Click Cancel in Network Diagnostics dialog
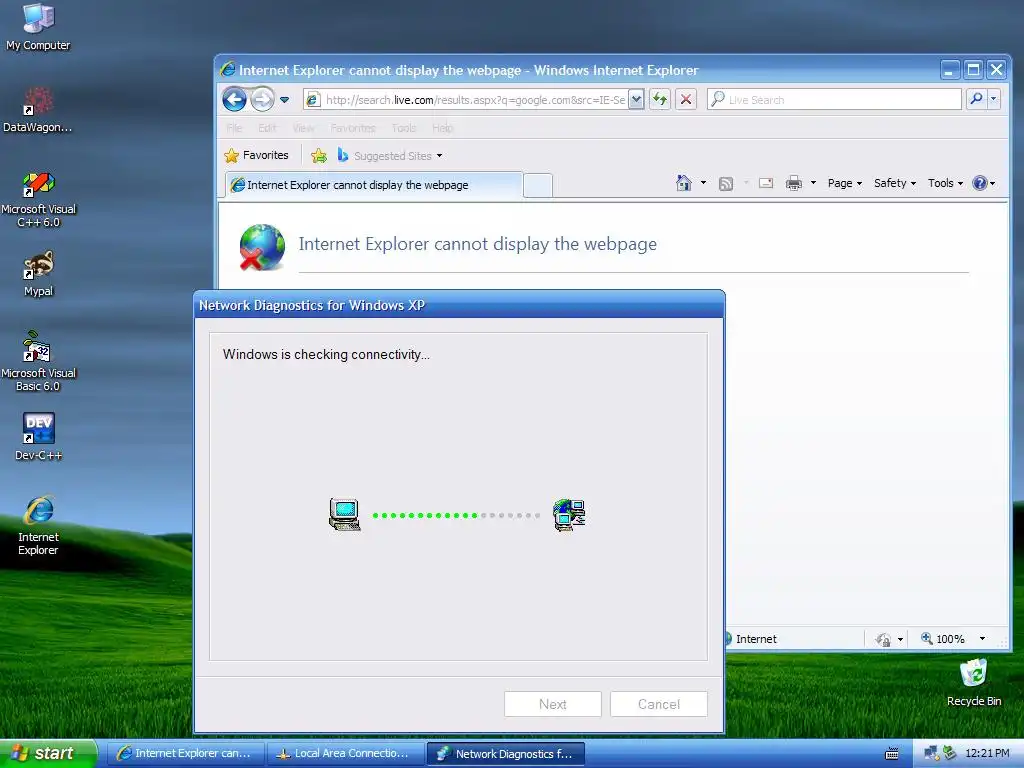This screenshot has height=768, width=1024. 659,704
